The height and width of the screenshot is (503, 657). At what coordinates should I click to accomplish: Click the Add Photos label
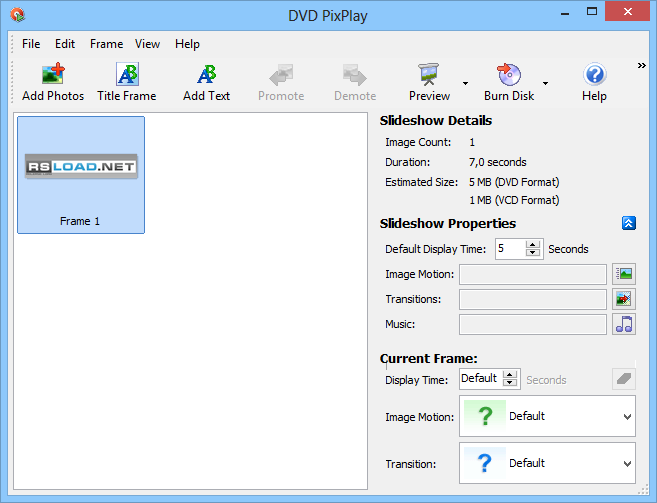pos(53,96)
